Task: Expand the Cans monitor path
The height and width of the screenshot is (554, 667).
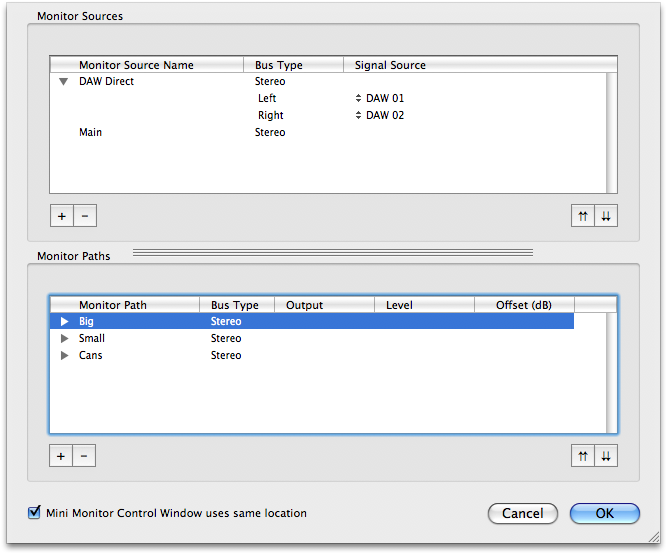Action: [64, 355]
